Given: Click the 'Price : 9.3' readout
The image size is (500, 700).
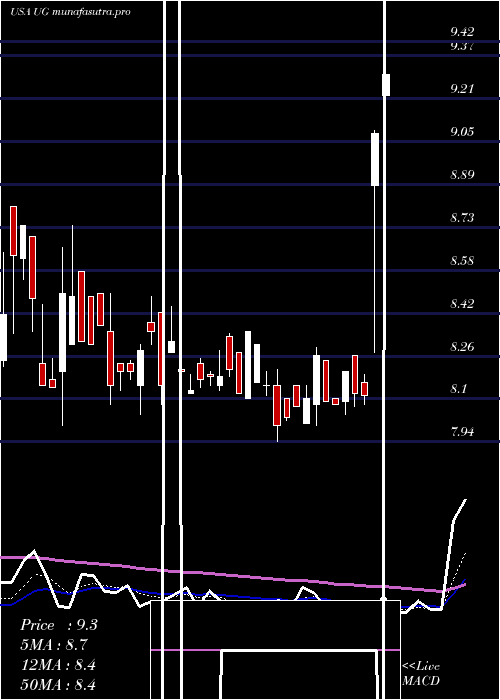Looking at the screenshot, I should (59, 625).
